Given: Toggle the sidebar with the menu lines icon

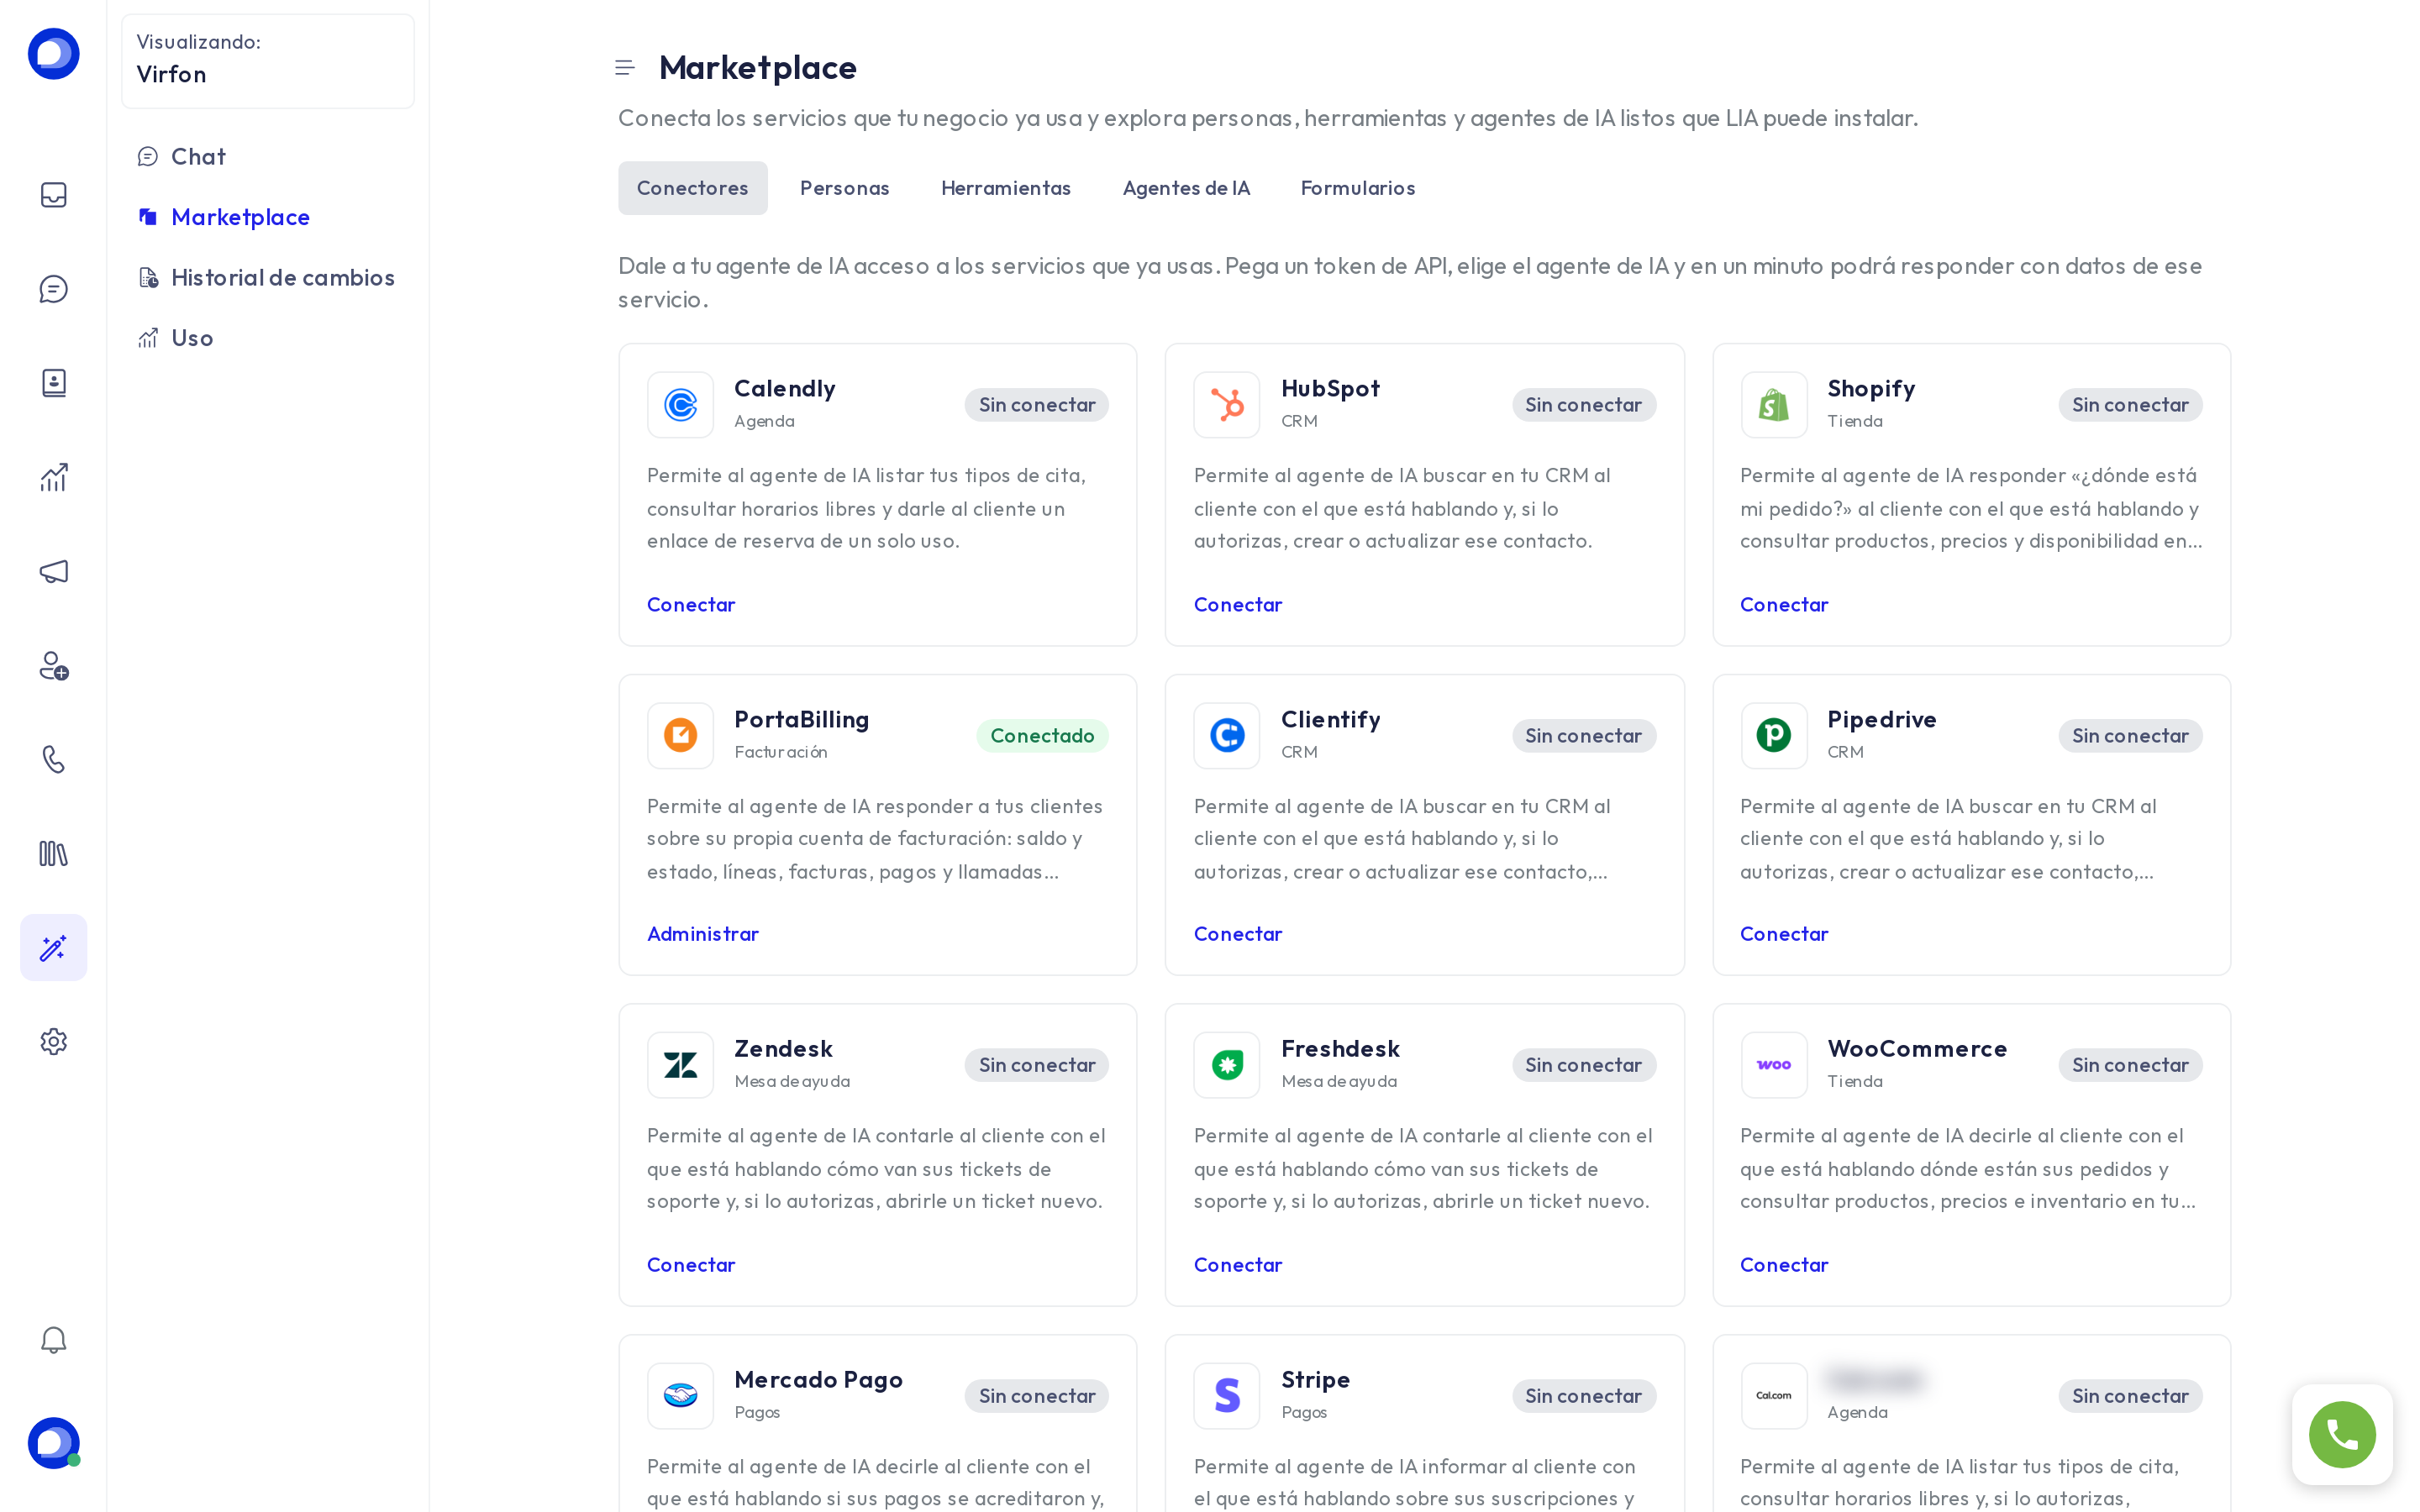Looking at the screenshot, I should click(x=625, y=68).
